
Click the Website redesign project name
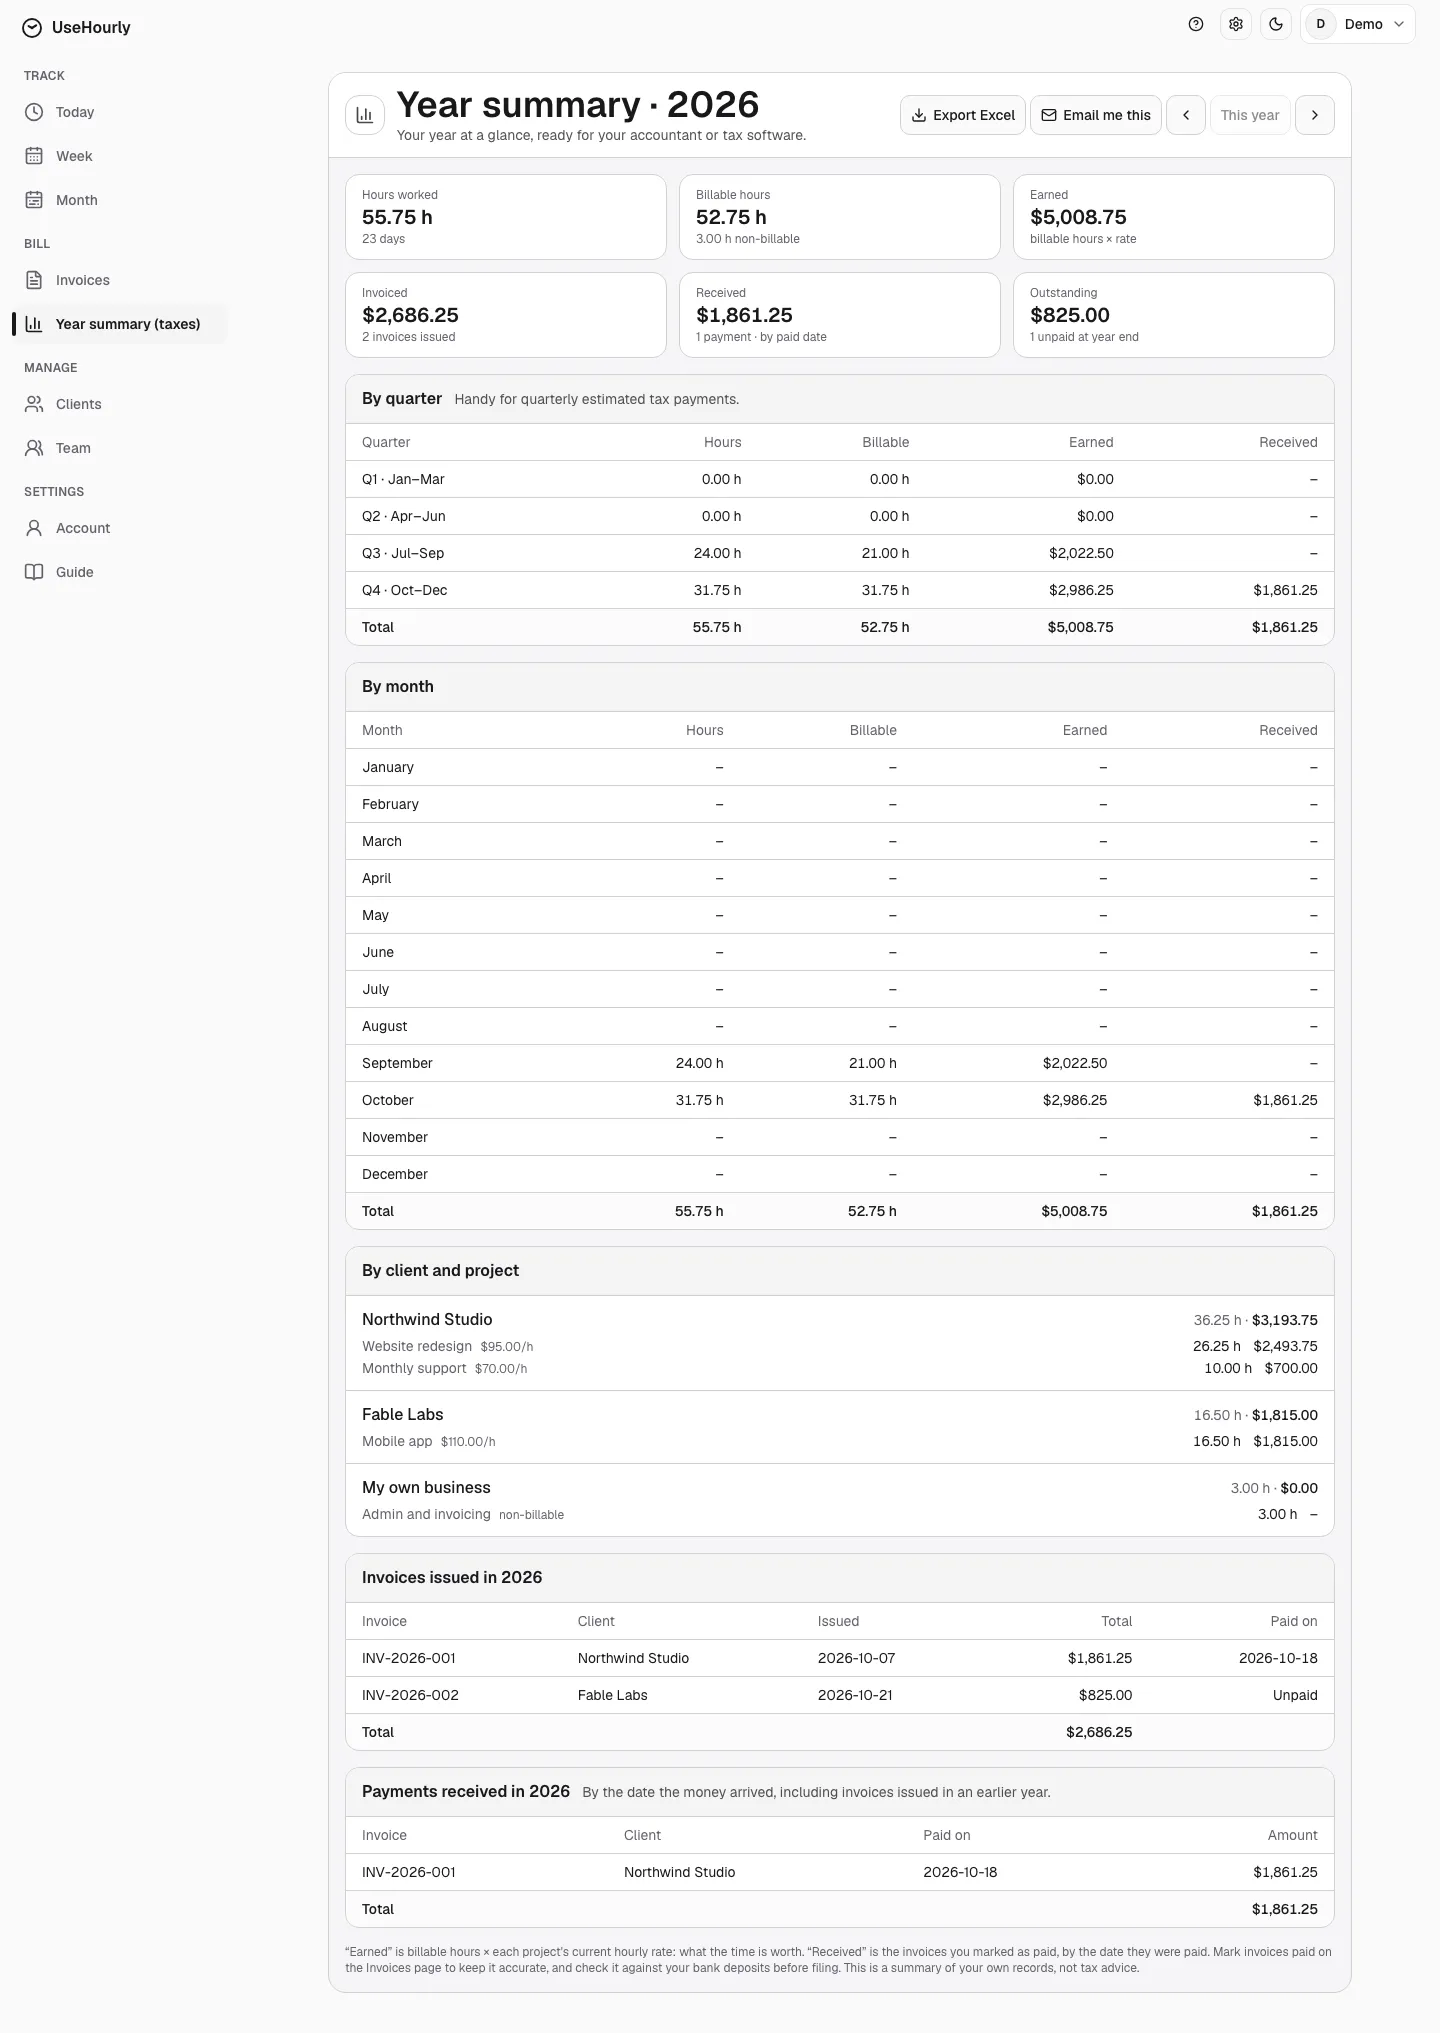pos(417,1346)
